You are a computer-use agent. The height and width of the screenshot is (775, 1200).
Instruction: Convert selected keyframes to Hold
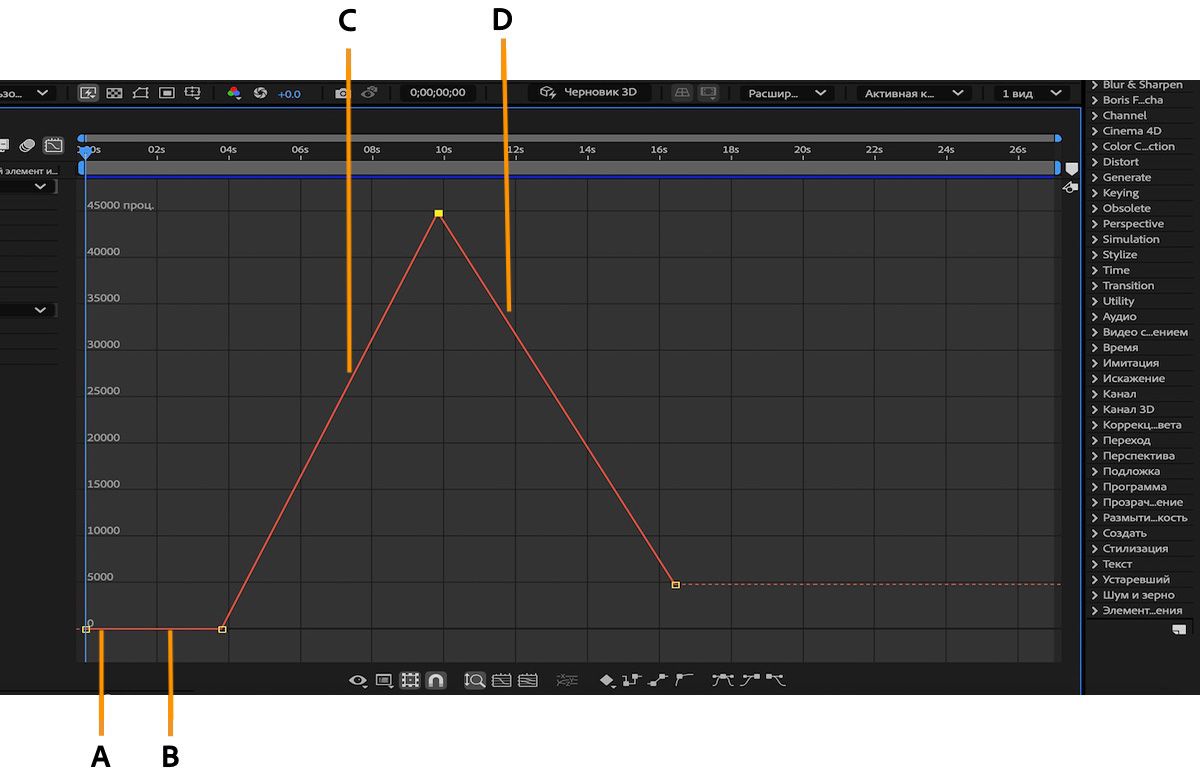(x=631, y=680)
